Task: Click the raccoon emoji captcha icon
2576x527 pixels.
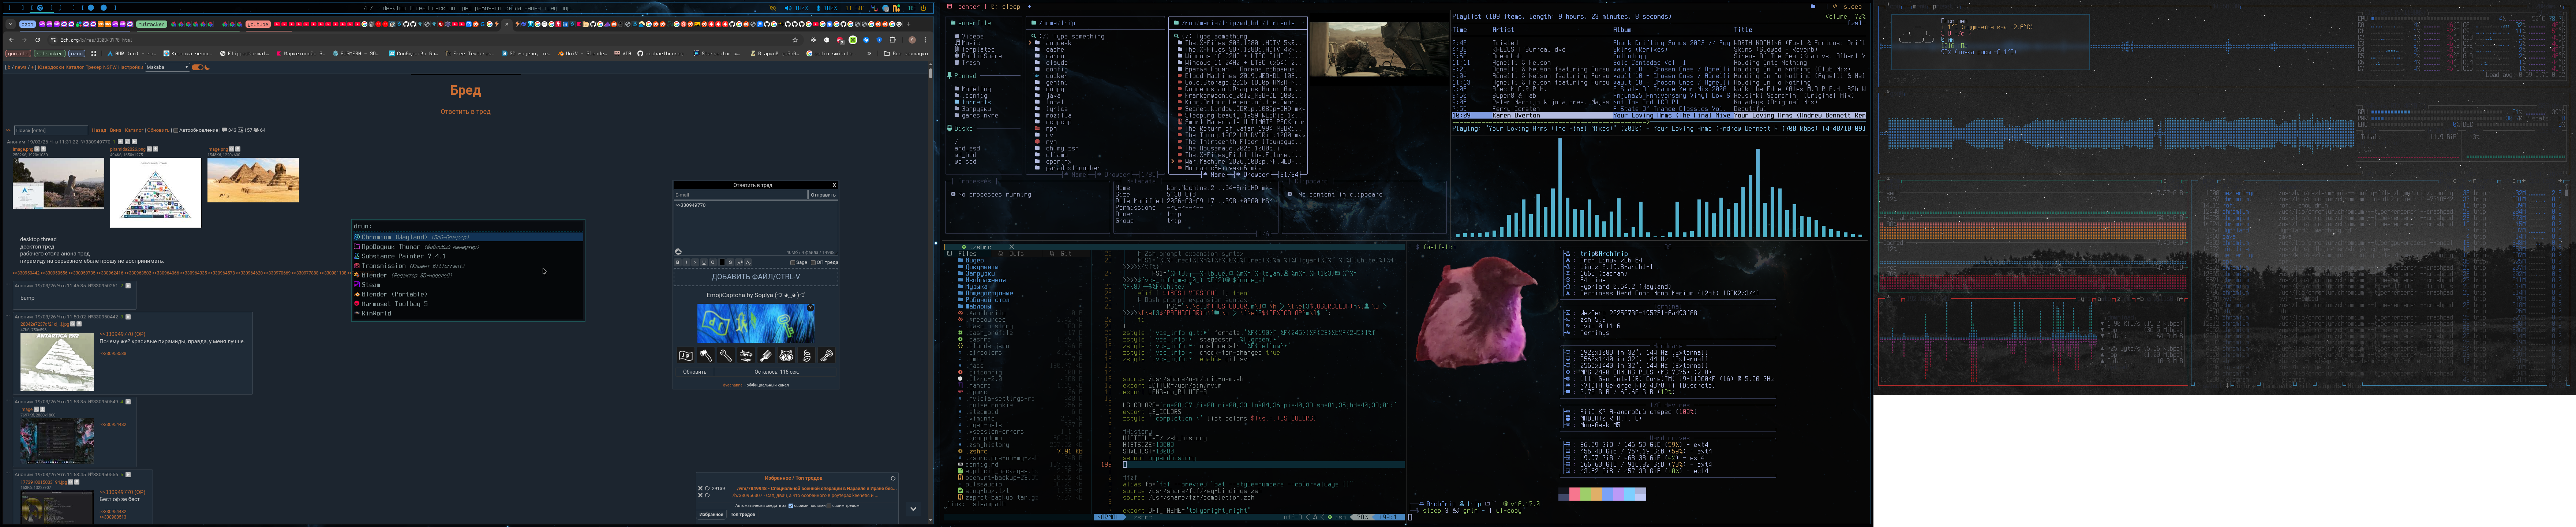Action: tap(786, 355)
